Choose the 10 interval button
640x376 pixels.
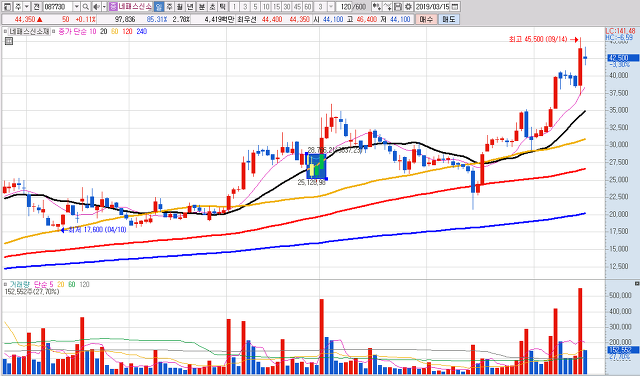[266, 7]
